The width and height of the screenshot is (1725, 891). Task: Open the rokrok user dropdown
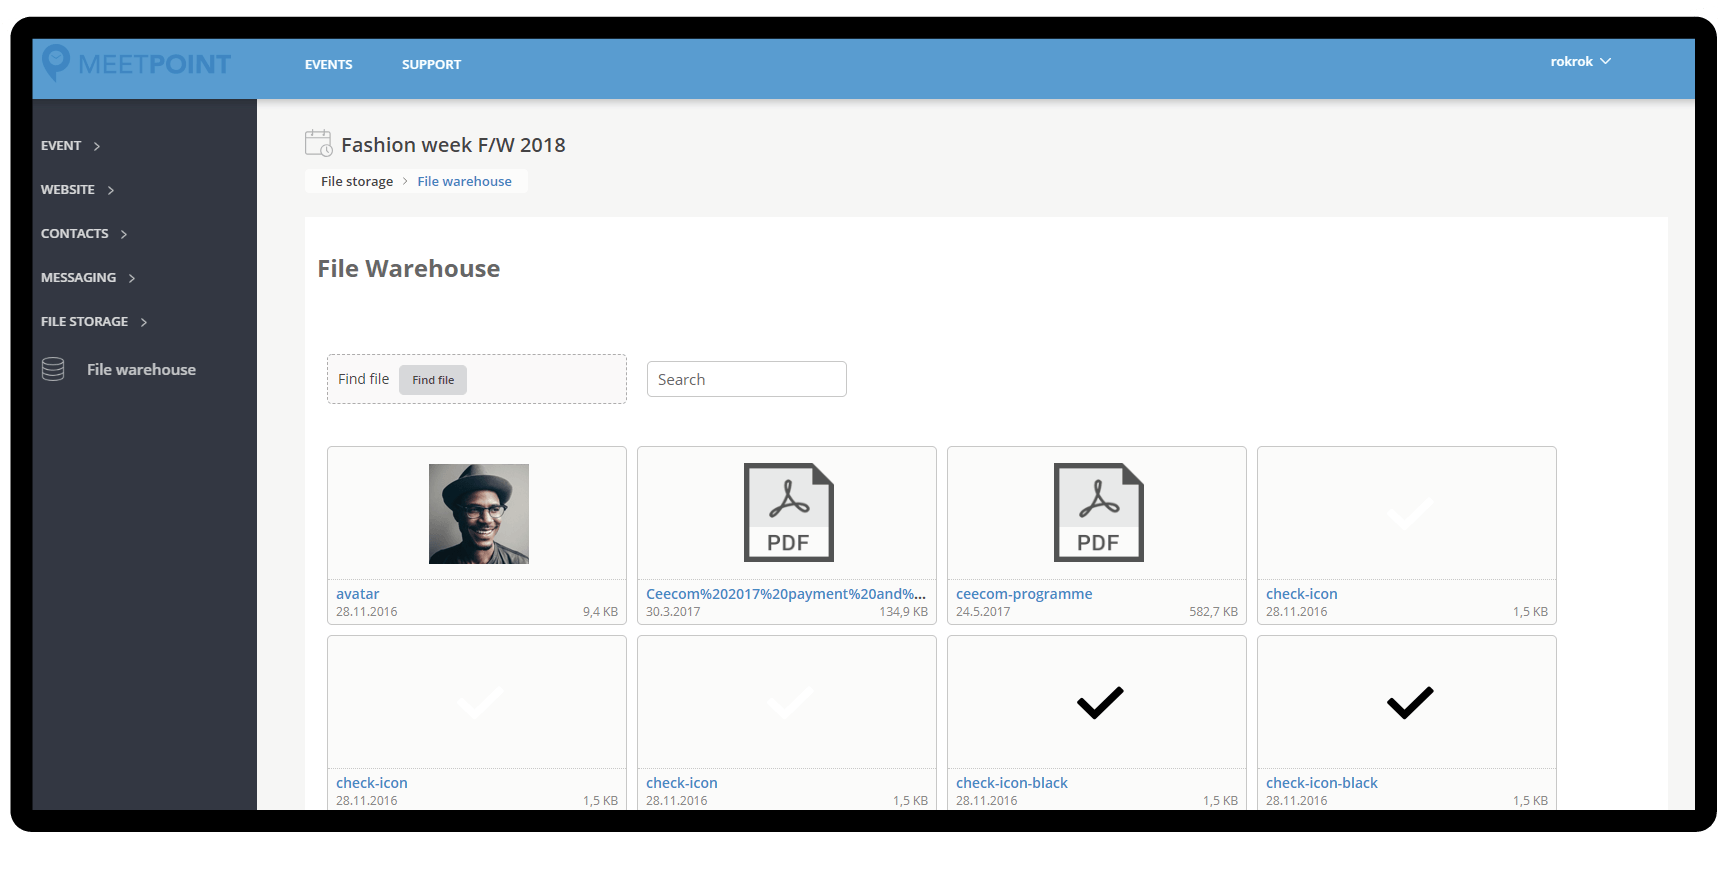[x=1580, y=61]
